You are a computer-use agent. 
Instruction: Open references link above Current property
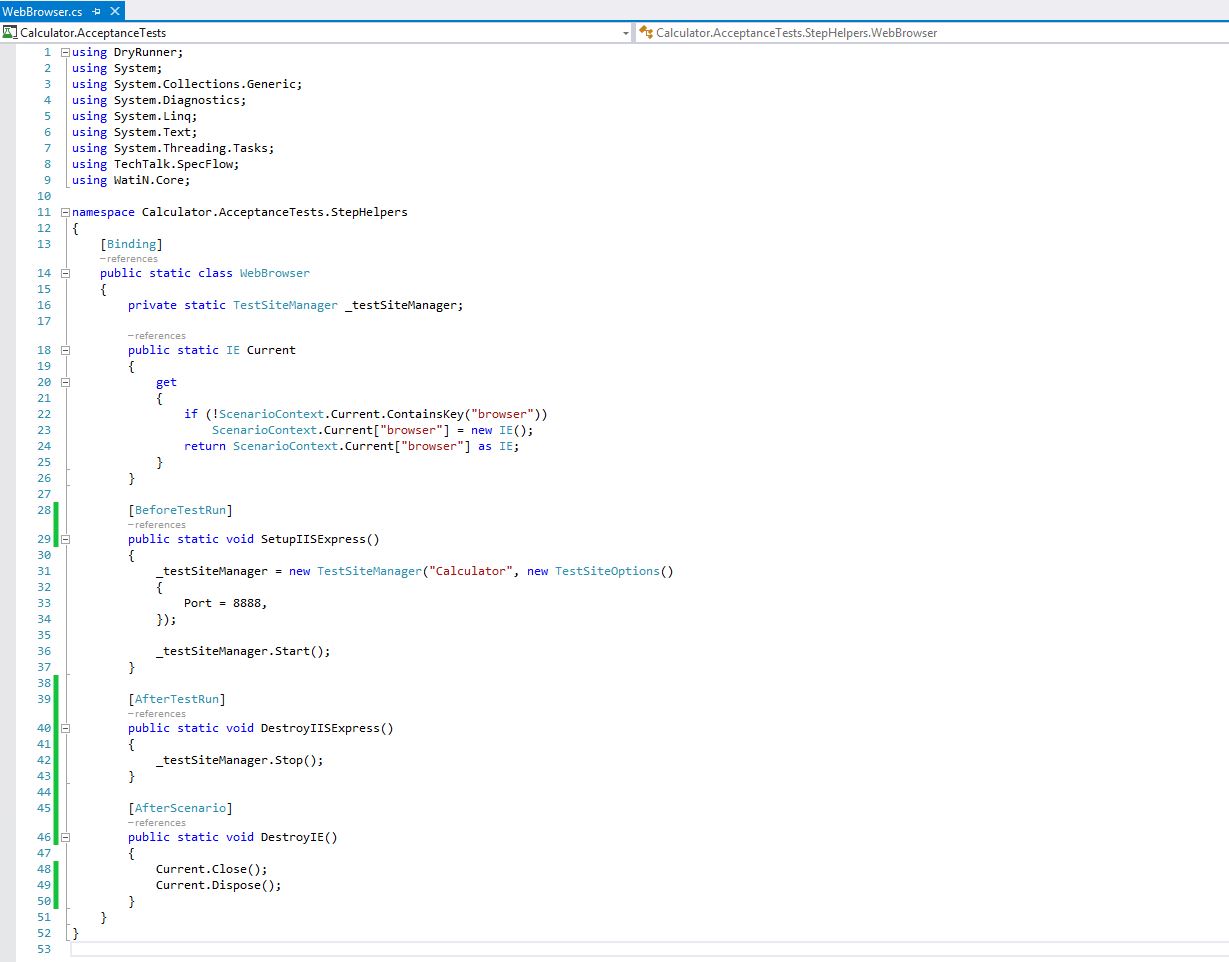click(x=157, y=336)
